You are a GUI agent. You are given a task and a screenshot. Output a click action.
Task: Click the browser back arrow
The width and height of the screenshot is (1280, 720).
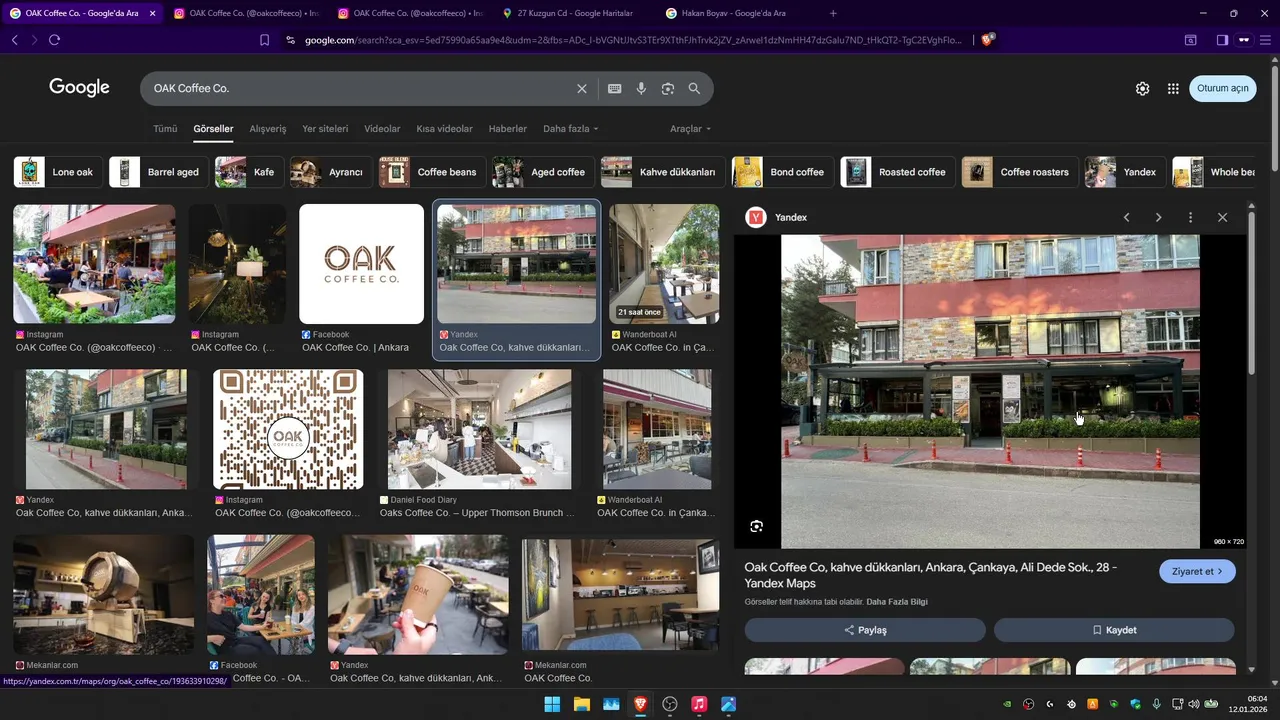point(14,40)
